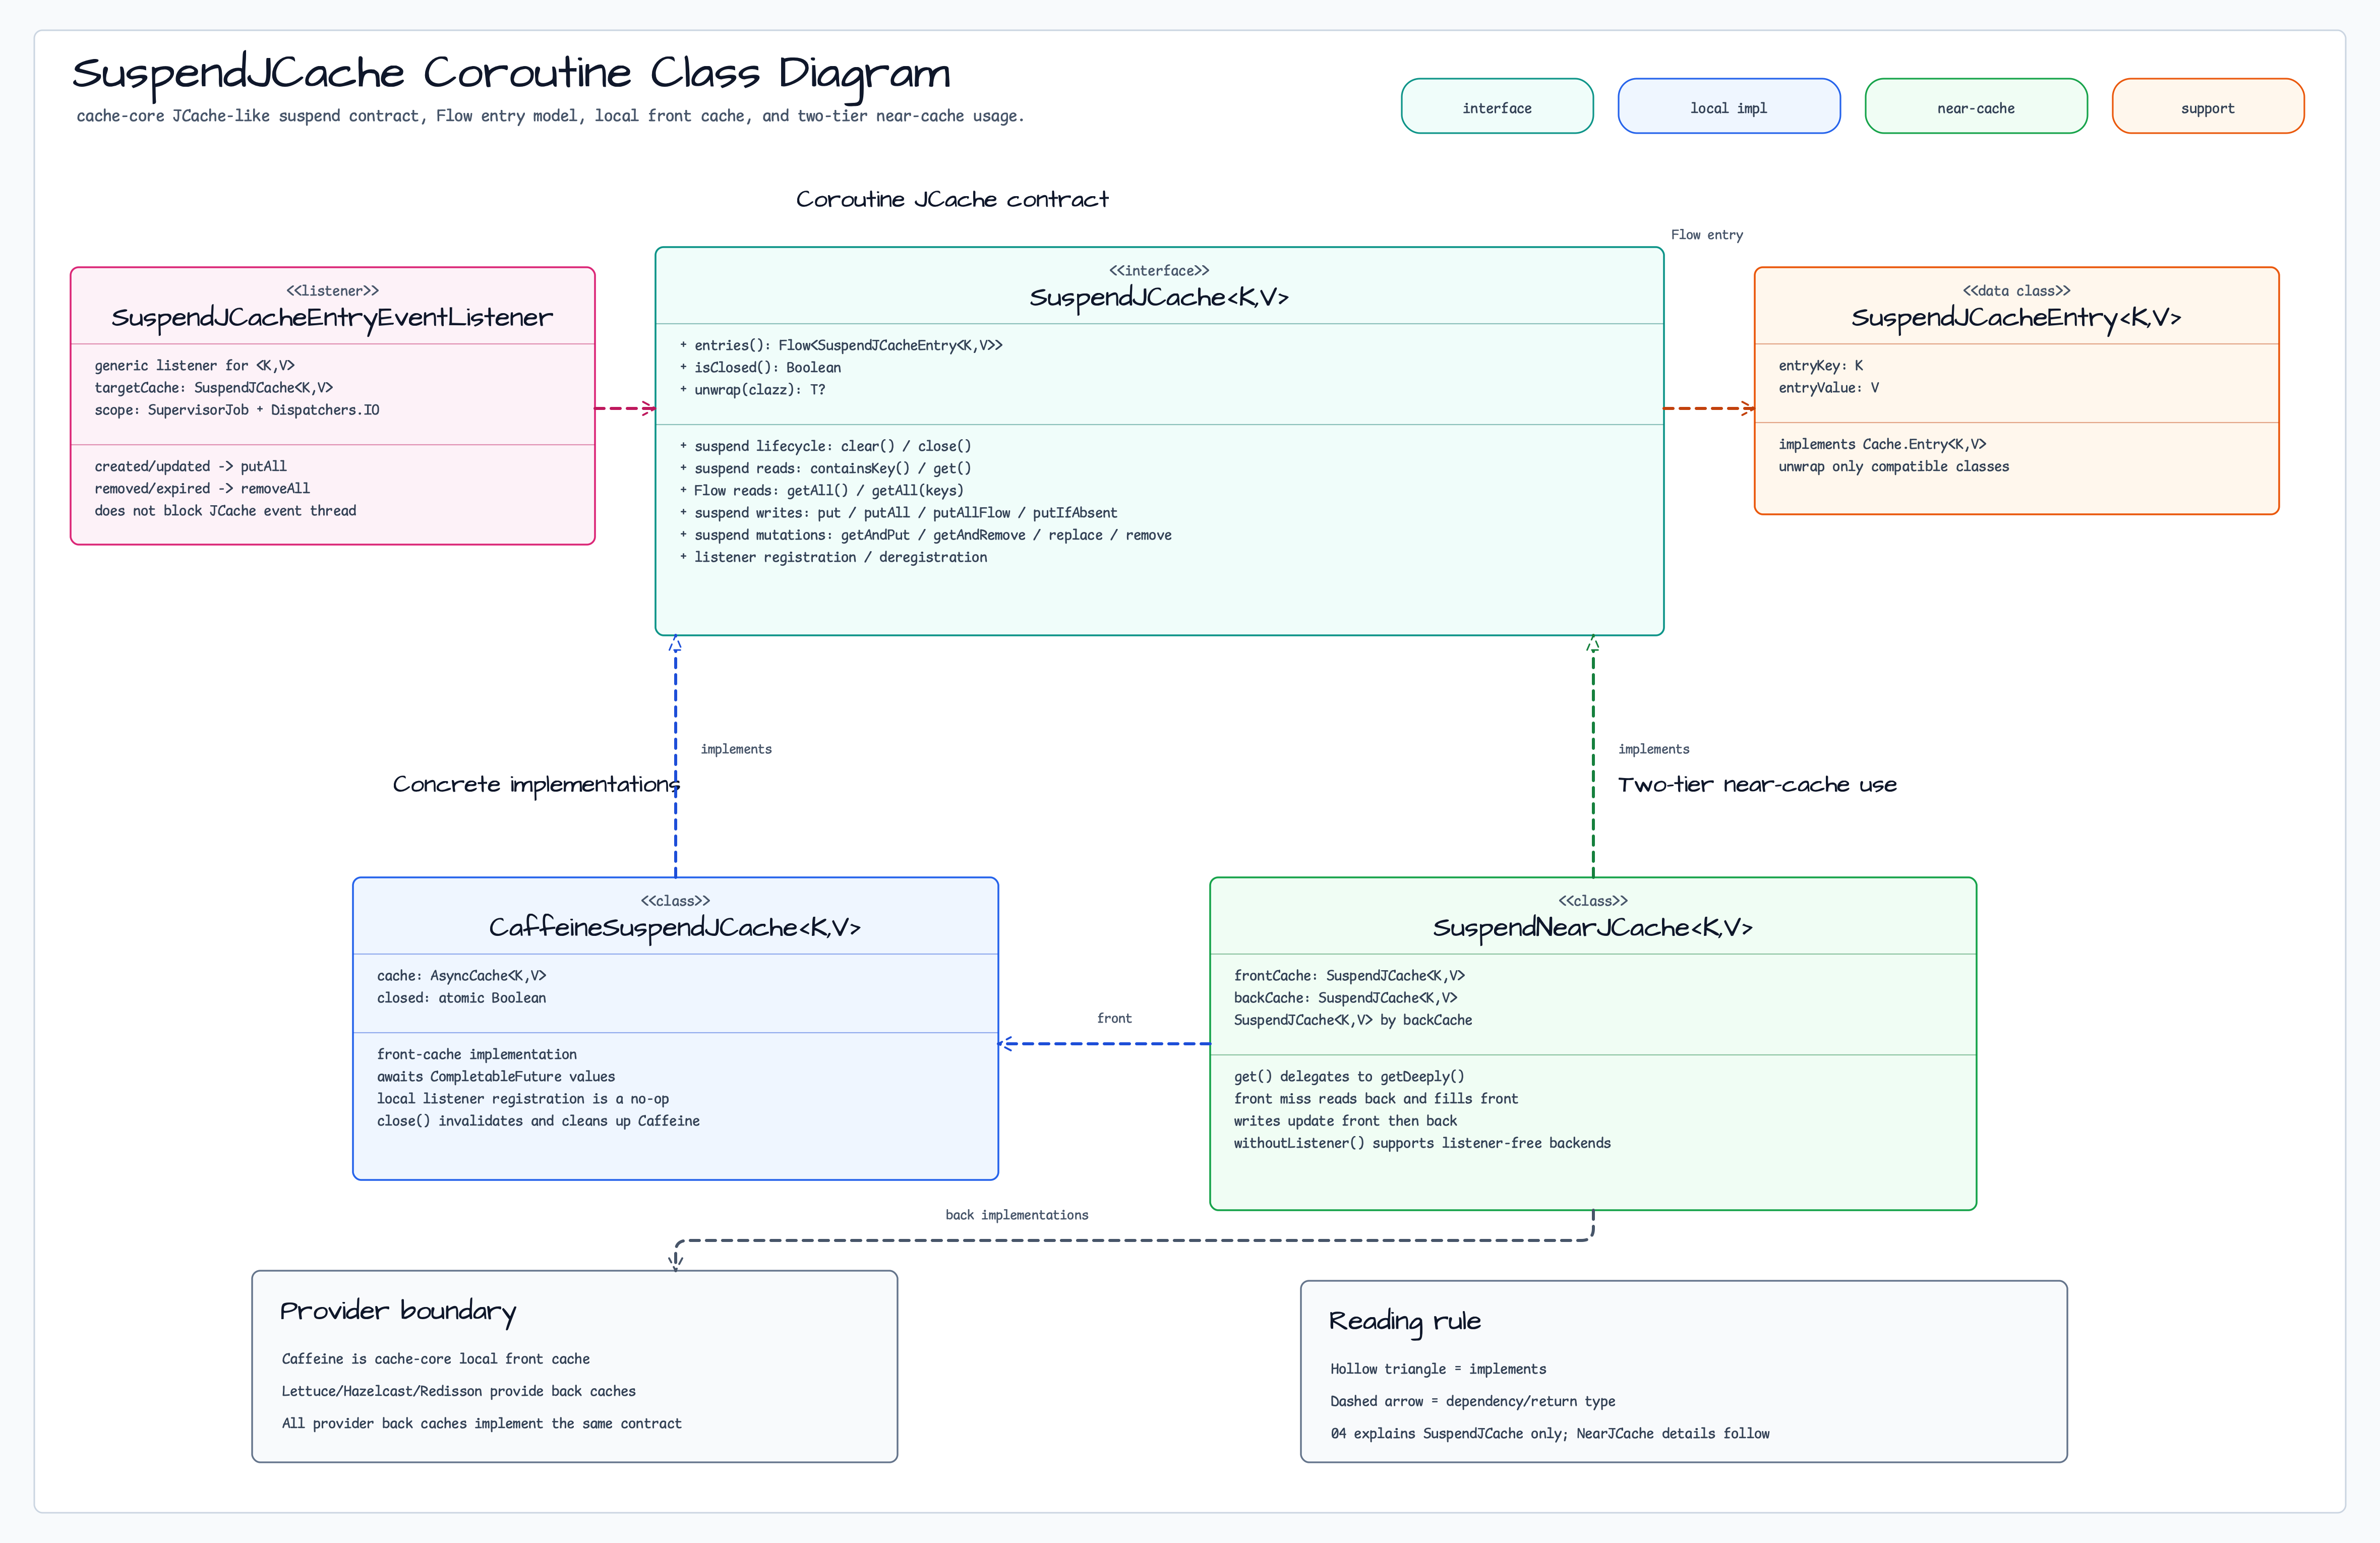Click the 'interface' legend pill

(x=1497, y=106)
